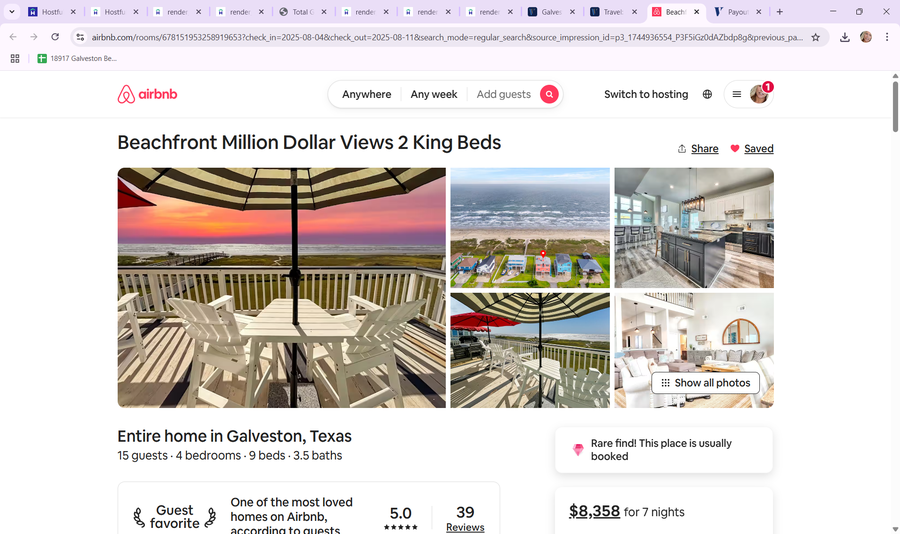Open the 39 Reviews link
This screenshot has height=534, width=900.
coord(465,527)
